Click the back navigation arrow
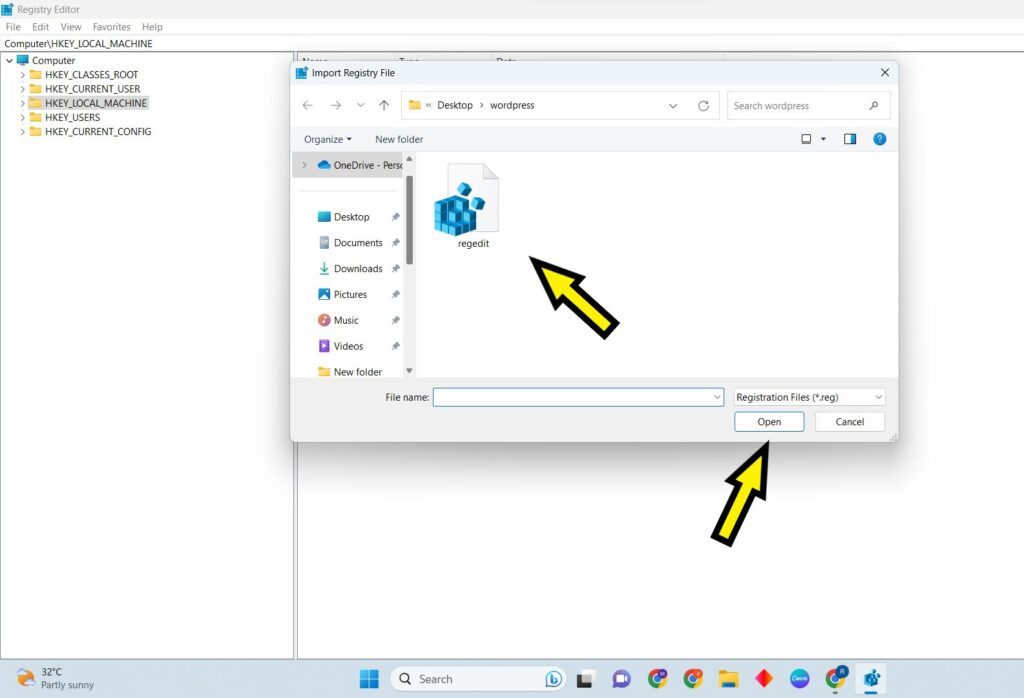Image resolution: width=1024 pixels, height=698 pixels. tap(307, 105)
